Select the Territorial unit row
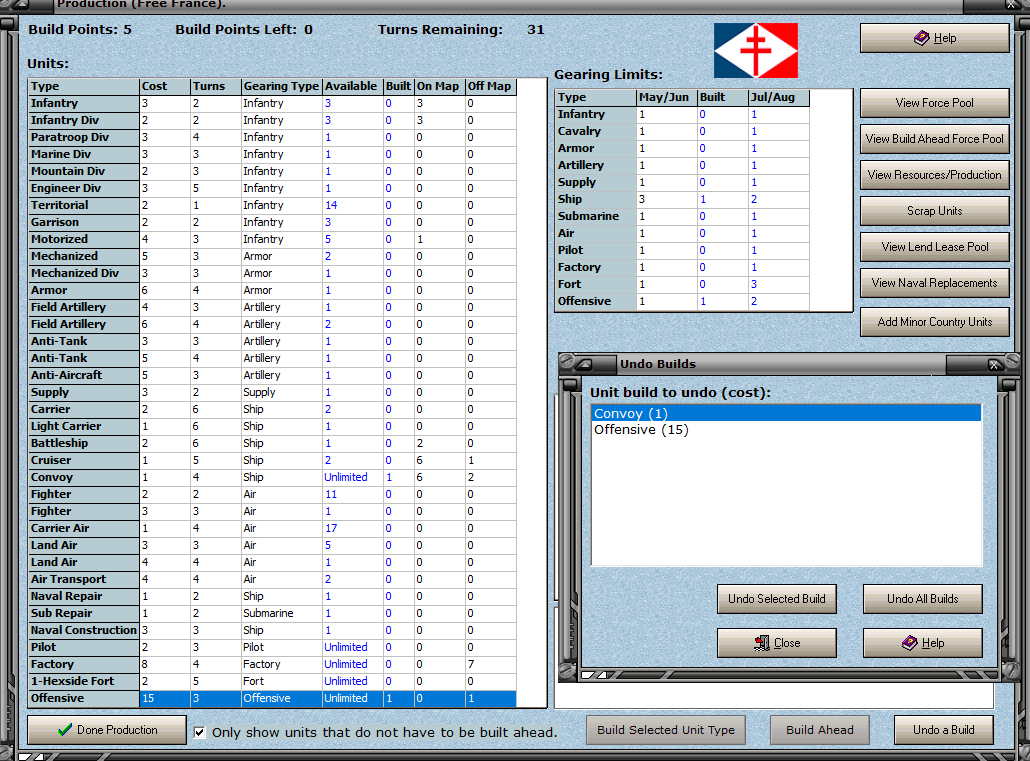The width and height of the screenshot is (1030, 761). (x=273, y=206)
